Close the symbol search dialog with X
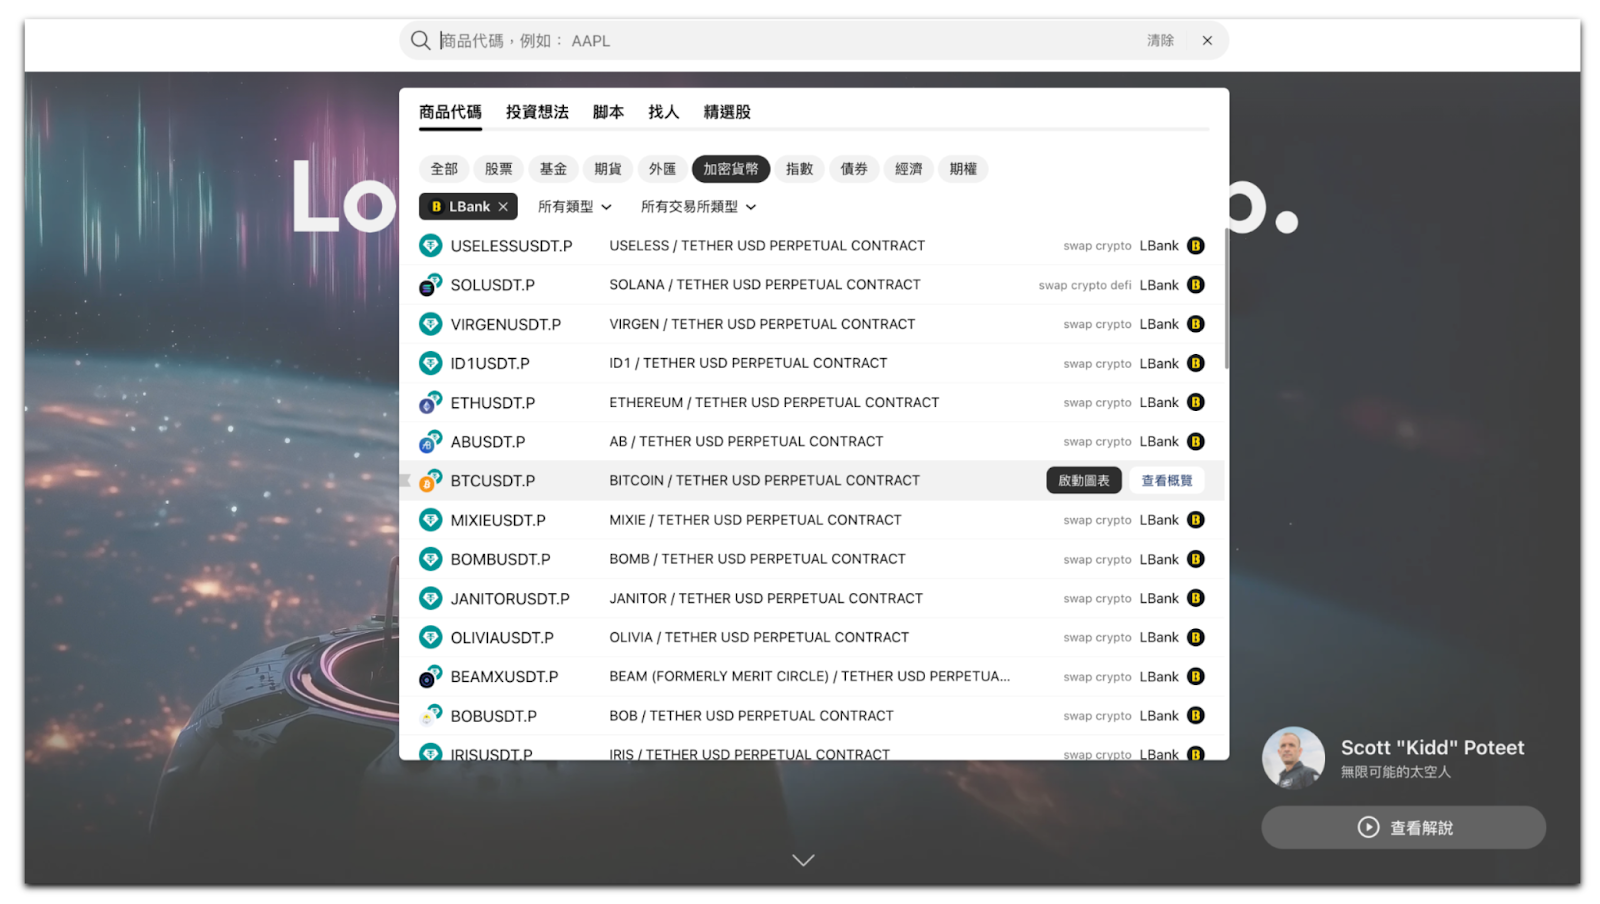 (x=1207, y=40)
